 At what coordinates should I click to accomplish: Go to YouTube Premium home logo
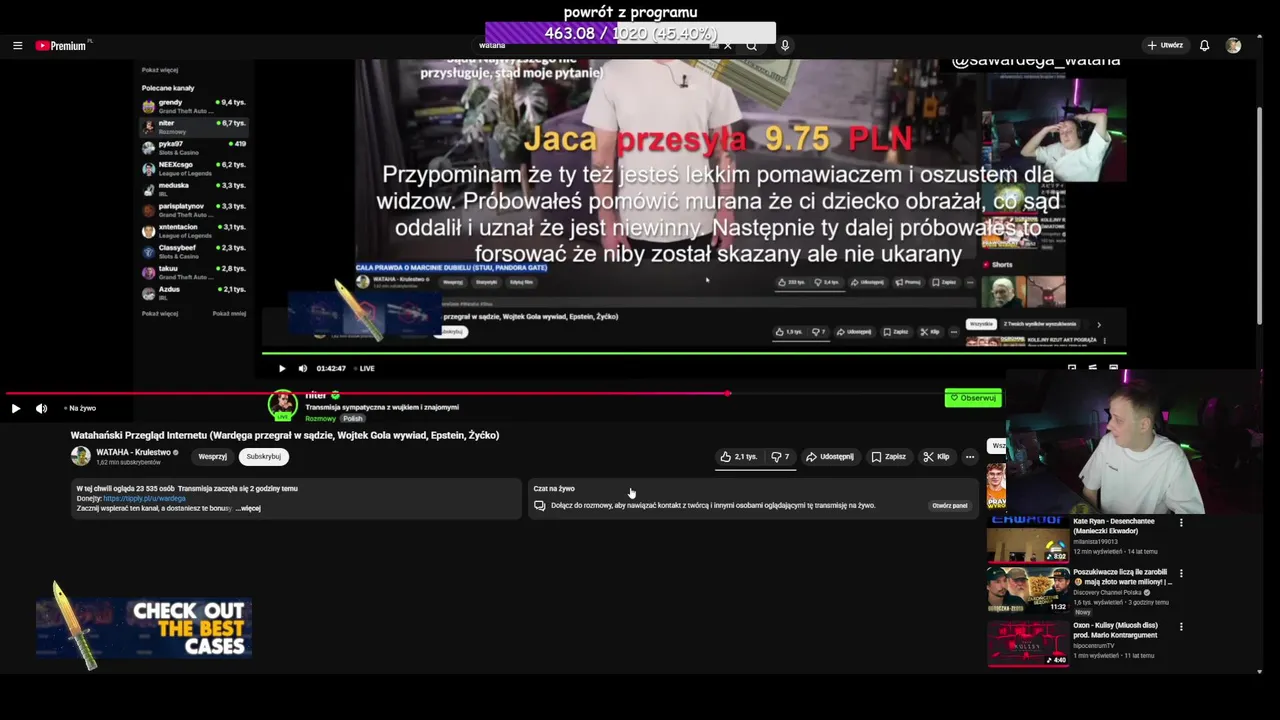click(x=63, y=45)
